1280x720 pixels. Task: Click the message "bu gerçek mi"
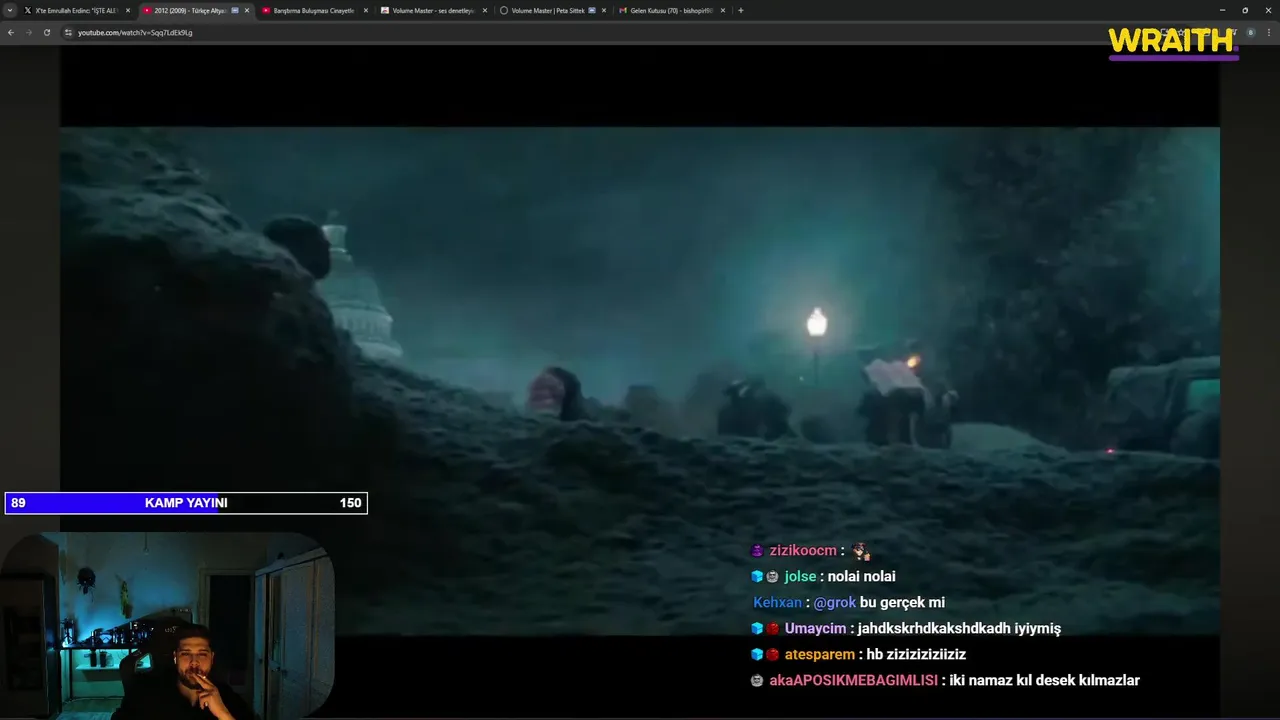click(x=902, y=602)
